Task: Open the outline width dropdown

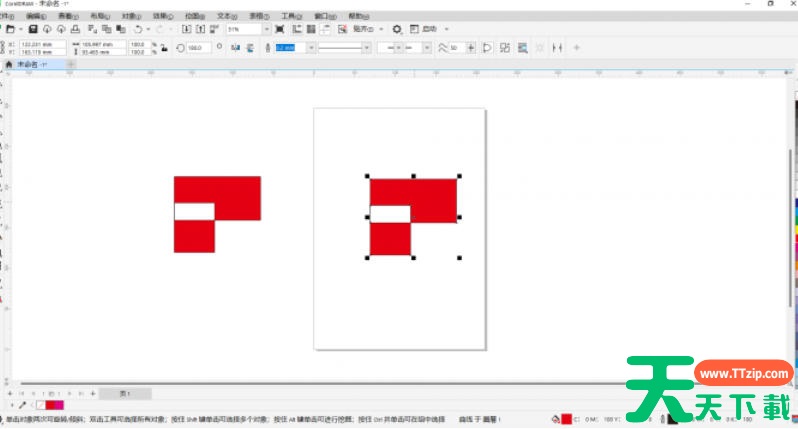Action: point(312,48)
